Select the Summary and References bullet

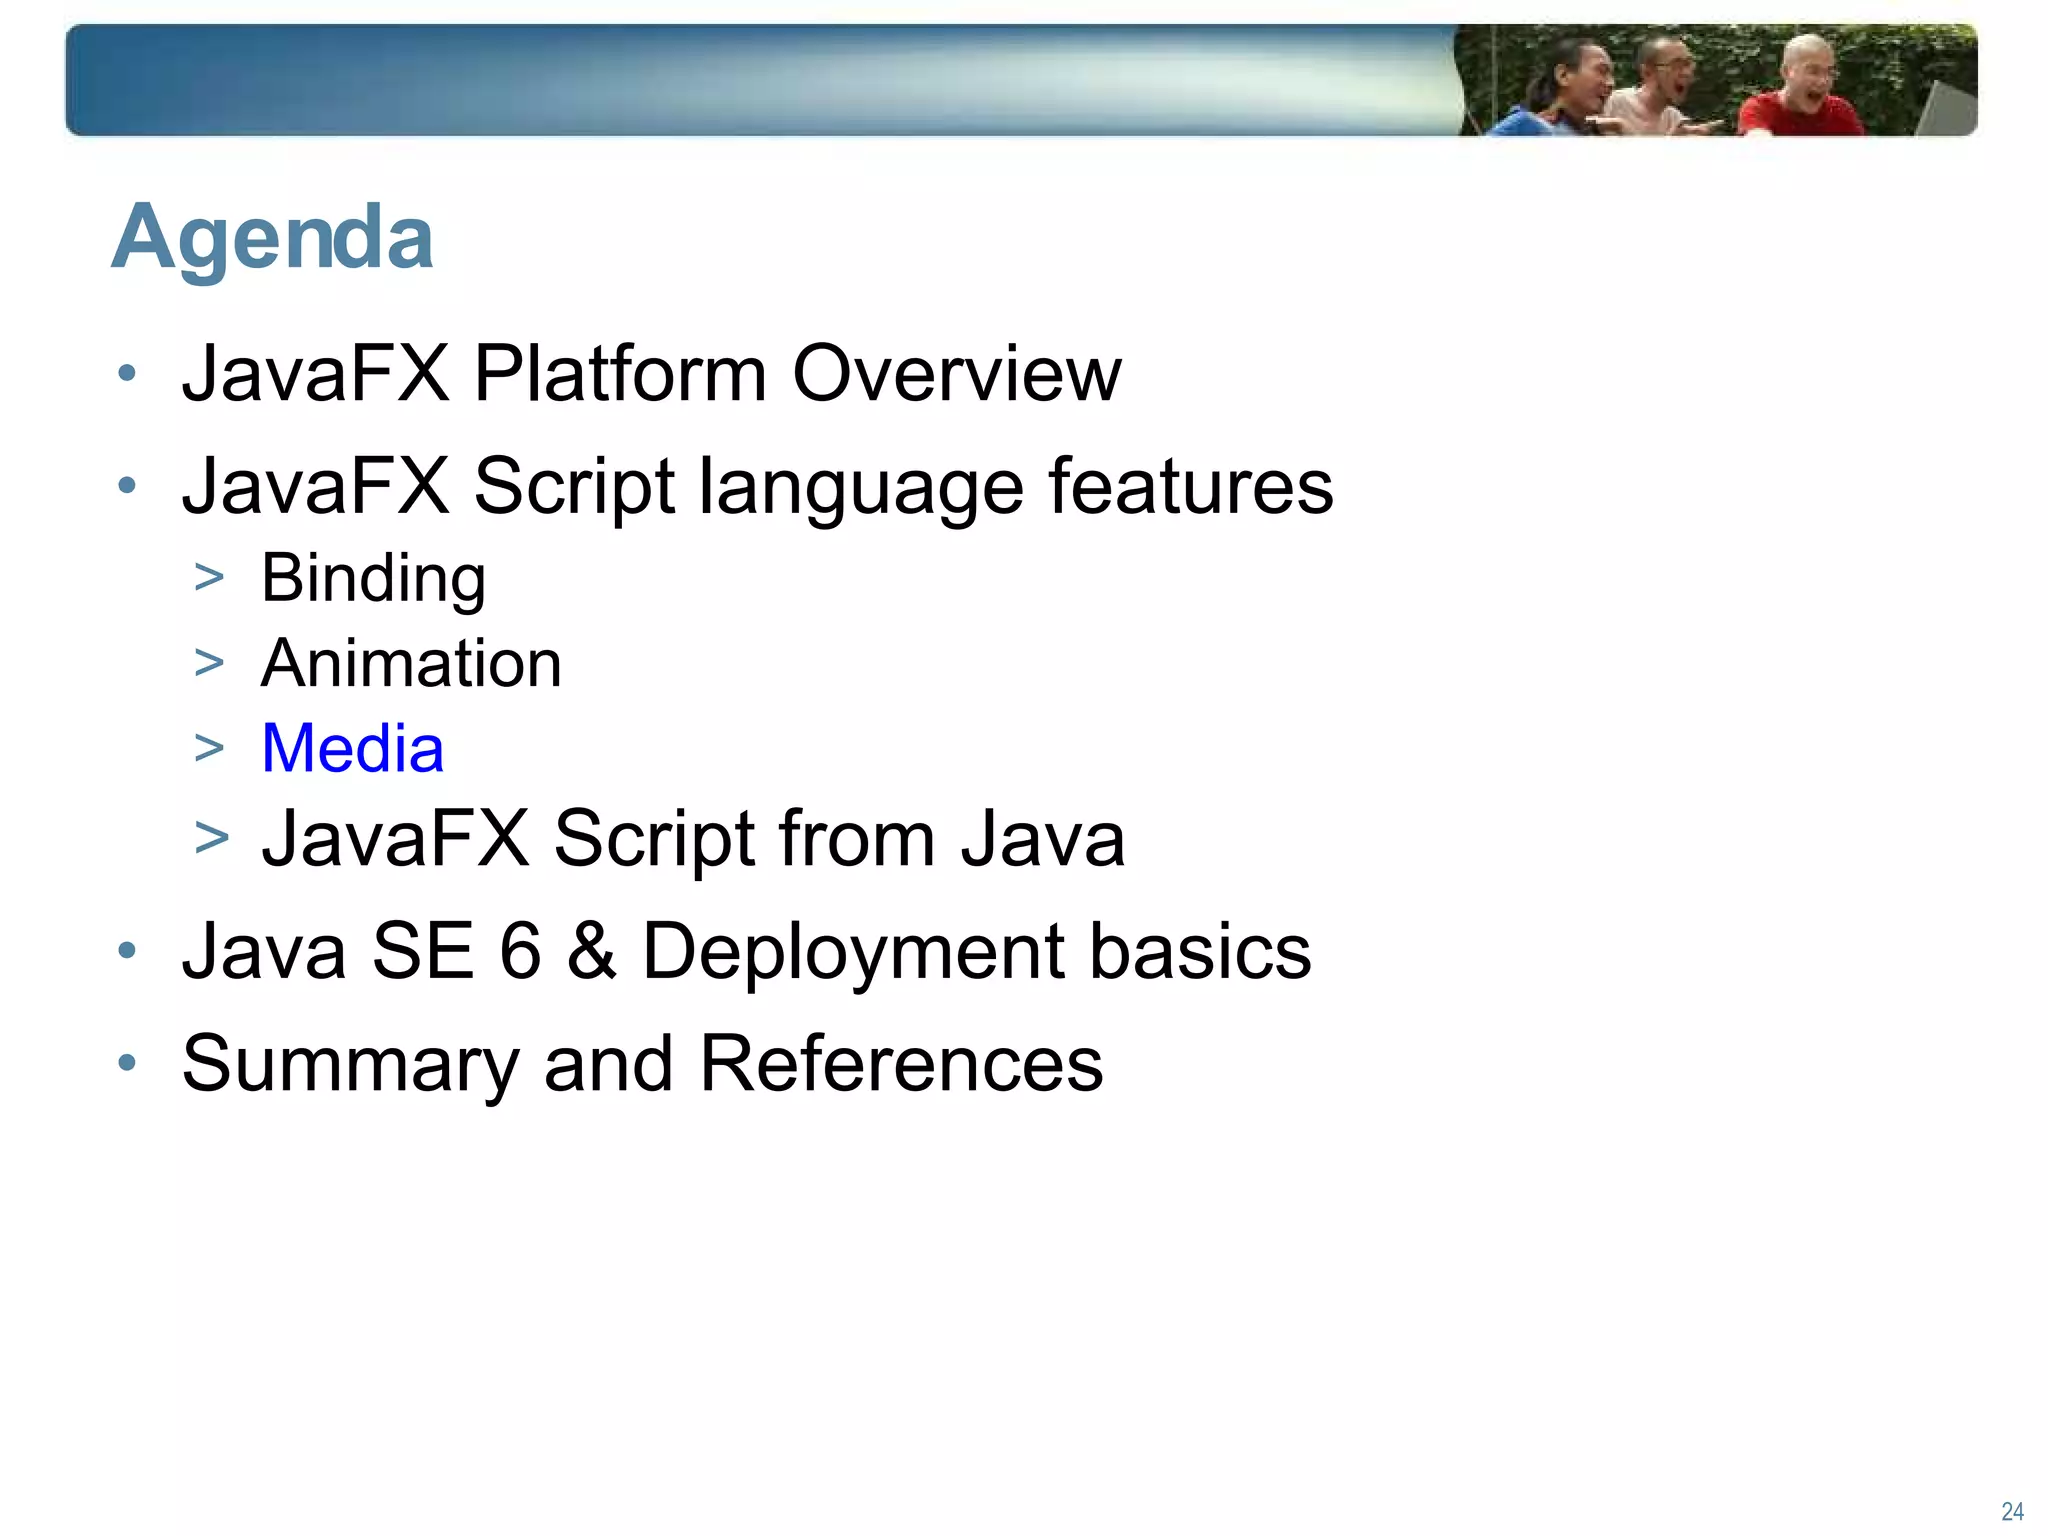coord(642,1063)
